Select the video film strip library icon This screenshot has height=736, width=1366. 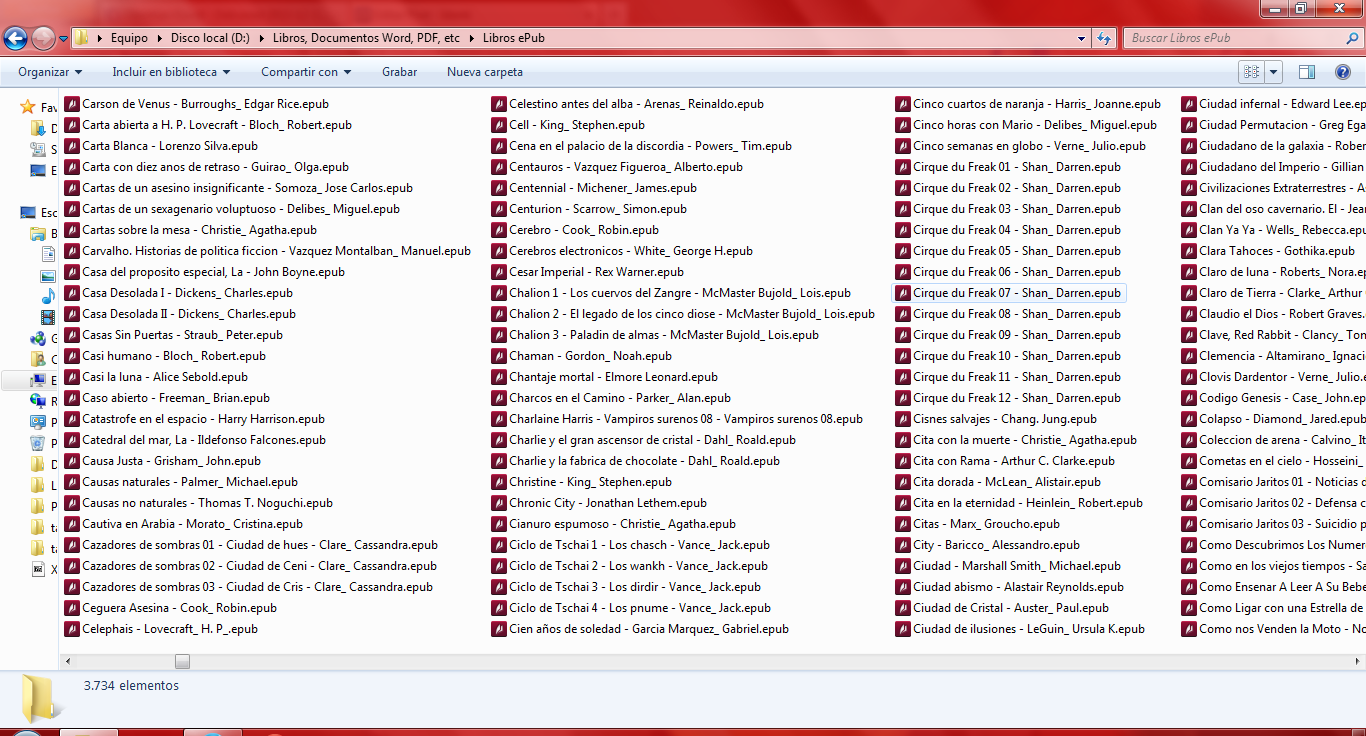pyautogui.click(x=47, y=317)
